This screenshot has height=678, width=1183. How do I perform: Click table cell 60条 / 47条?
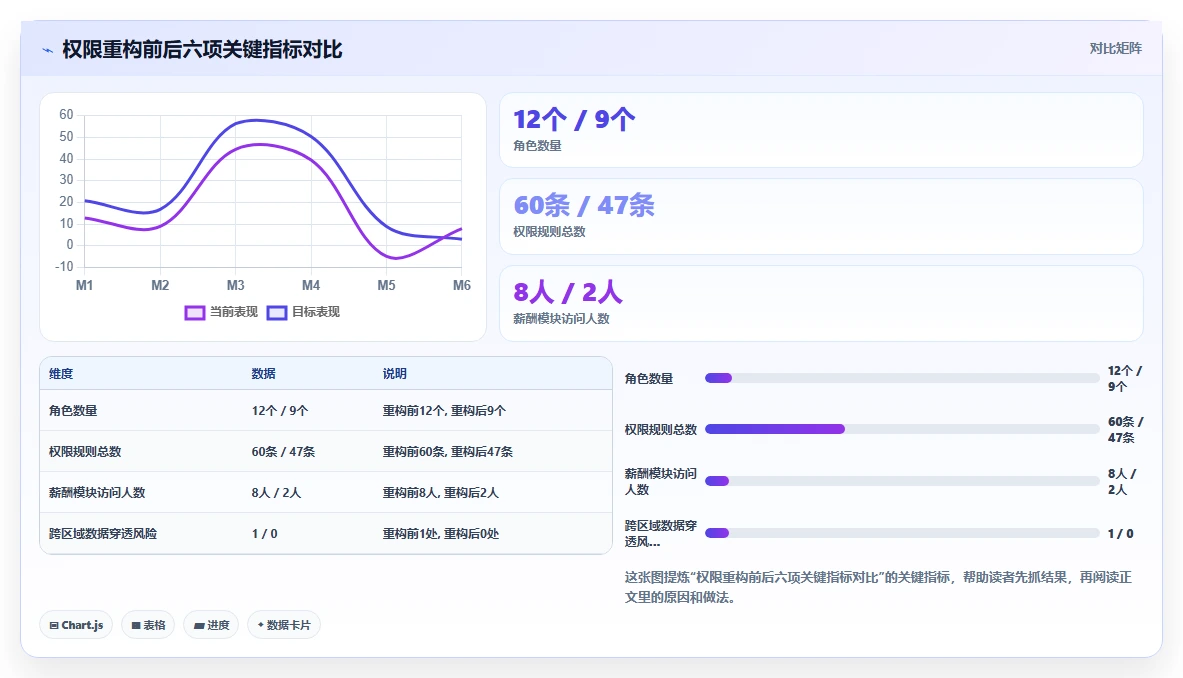(x=284, y=451)
